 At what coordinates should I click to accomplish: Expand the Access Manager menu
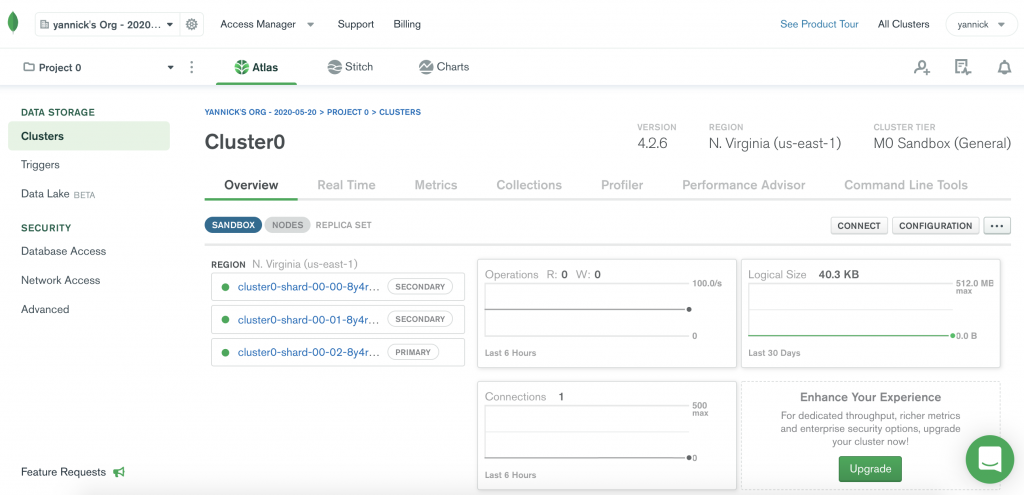(x=267, y=24)
